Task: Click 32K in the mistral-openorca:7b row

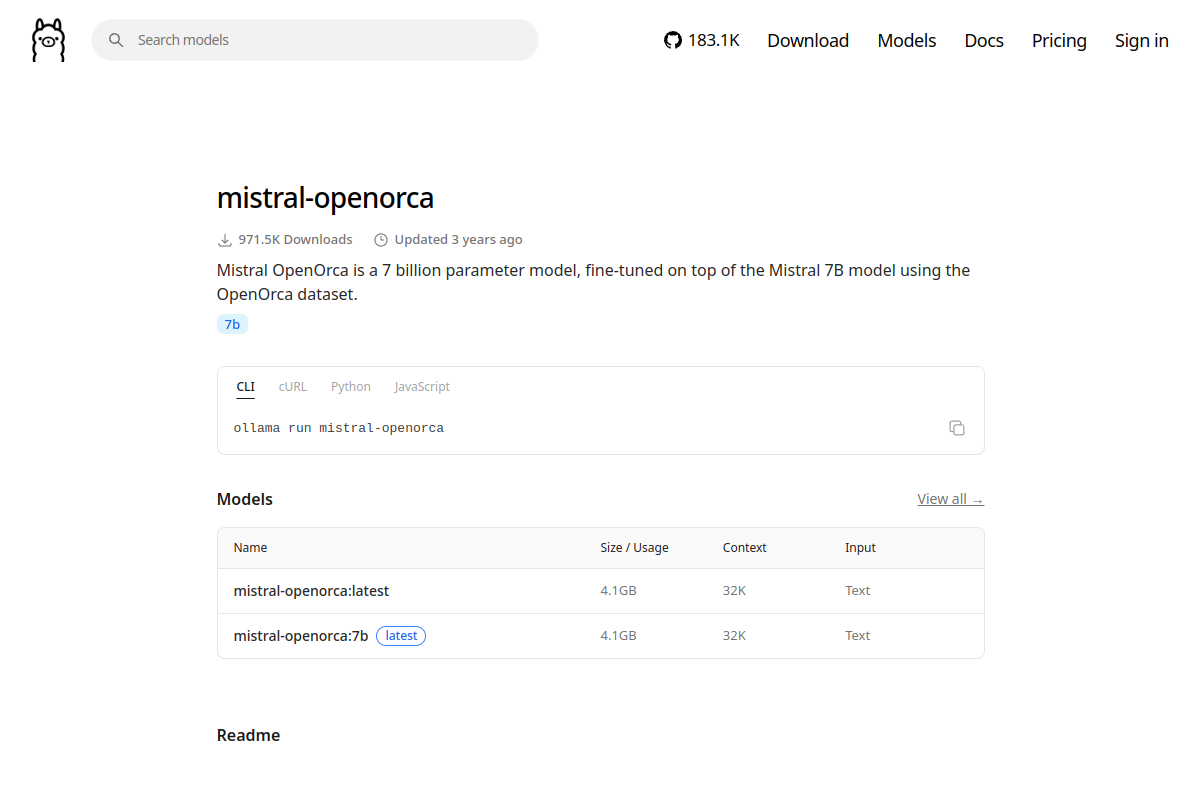Action: [734, 636]
